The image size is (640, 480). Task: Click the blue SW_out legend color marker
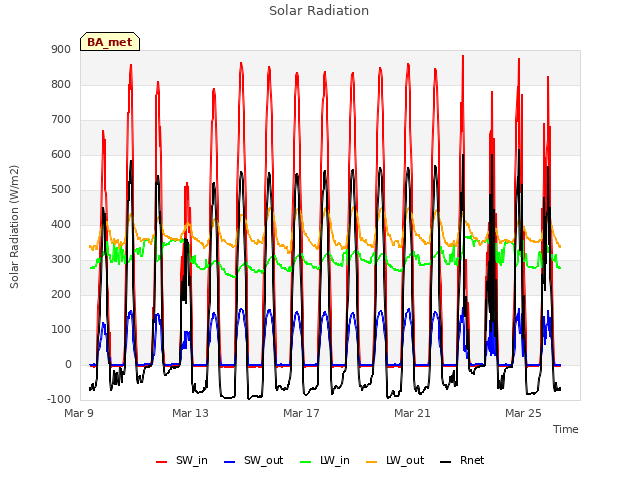(x=230, y=462)
